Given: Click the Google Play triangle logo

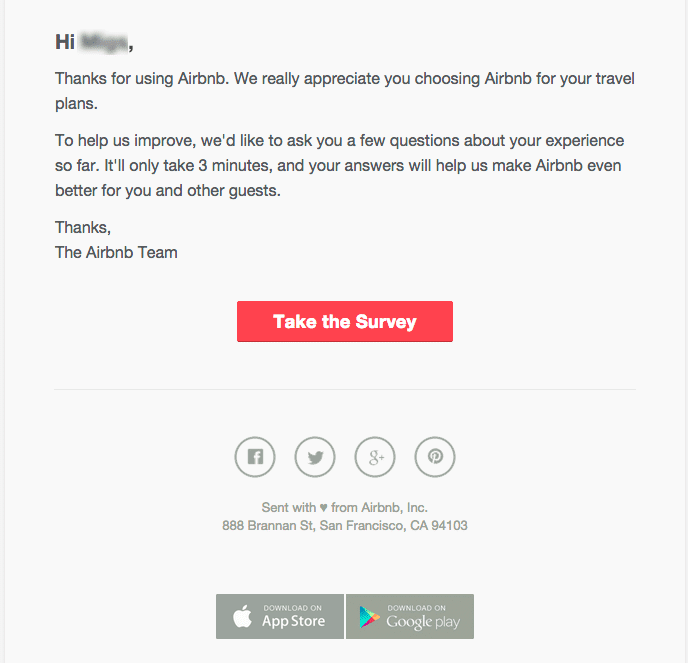Looking at the screenshot, I should (x=372, y=617).
